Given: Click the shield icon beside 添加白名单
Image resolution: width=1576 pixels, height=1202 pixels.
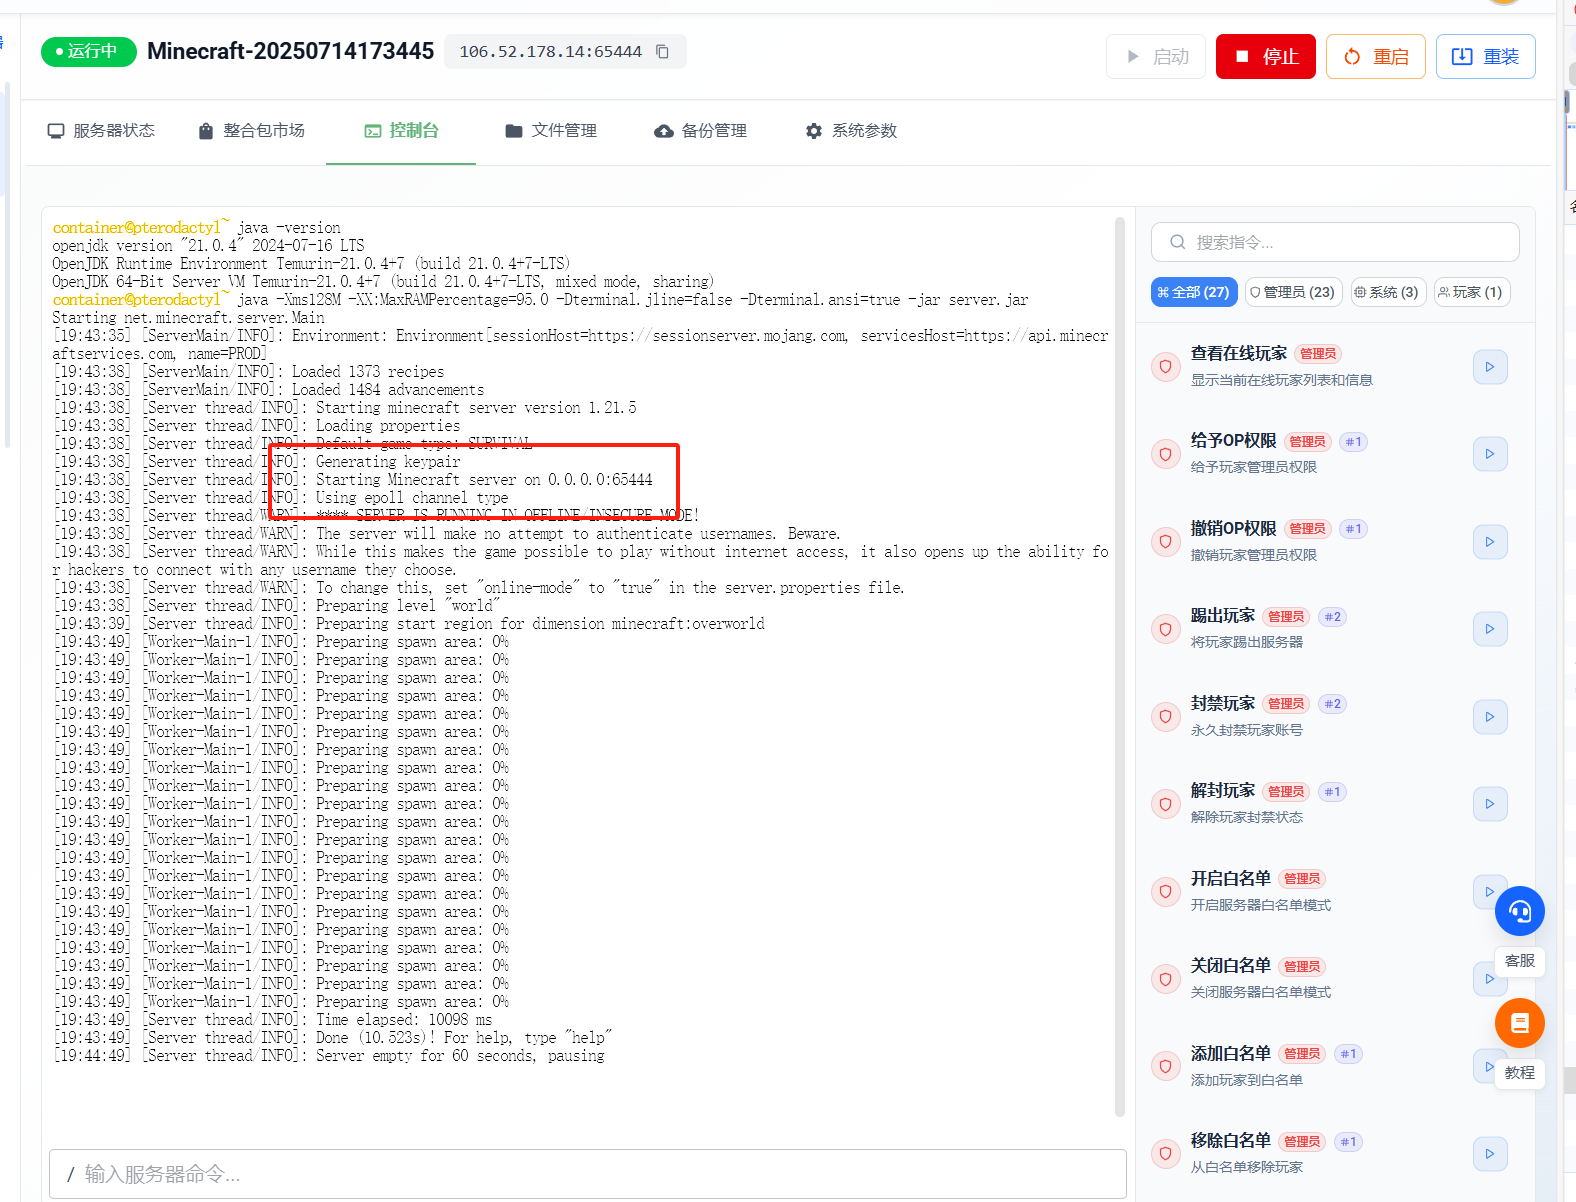Looking at the screenshot, I should [1165, 1067].
